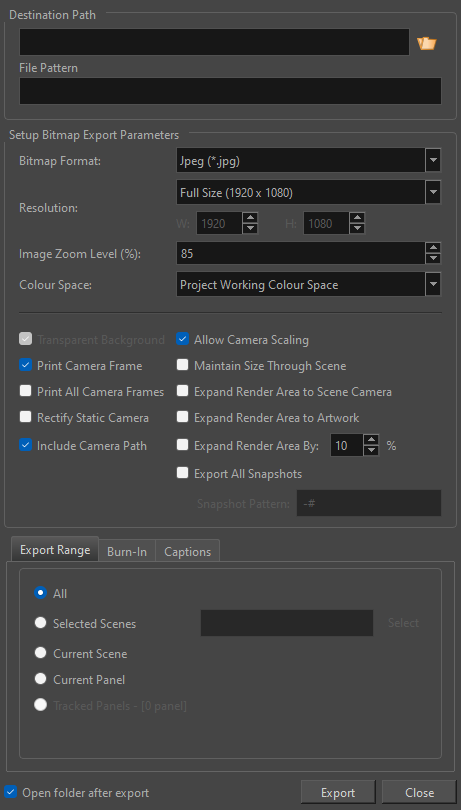Click the File Pattern text field
Viewport: 461px width, 810px height.
pos(230,91)
